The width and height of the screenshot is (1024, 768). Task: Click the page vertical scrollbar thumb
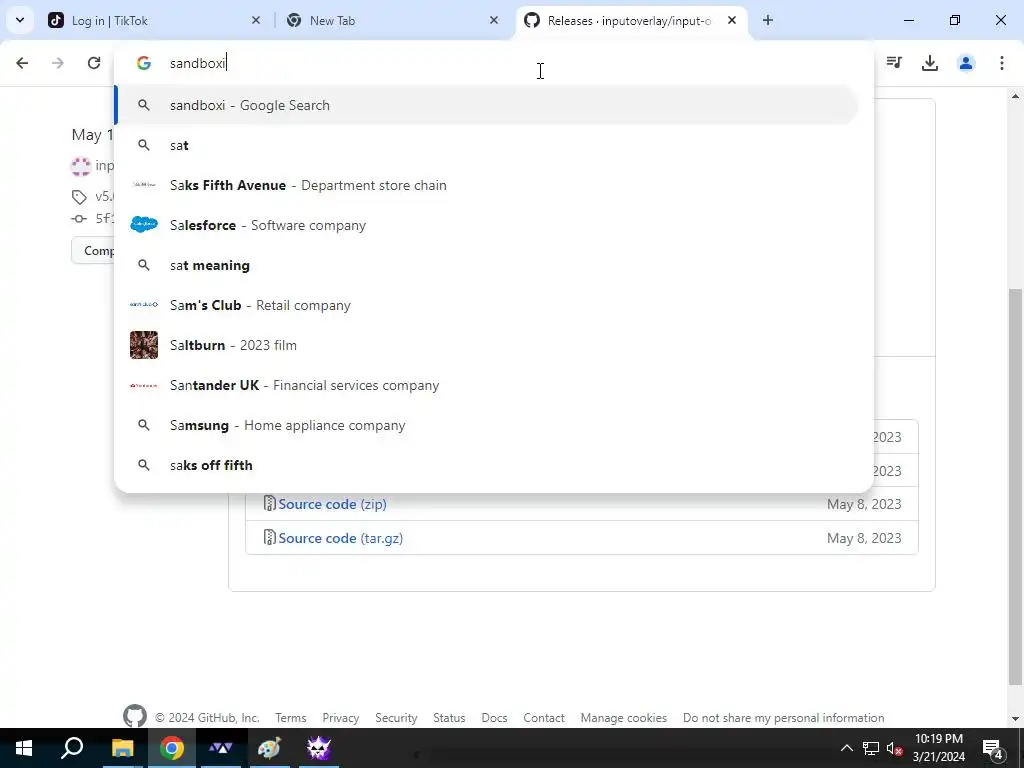(x=1016, y=487)
